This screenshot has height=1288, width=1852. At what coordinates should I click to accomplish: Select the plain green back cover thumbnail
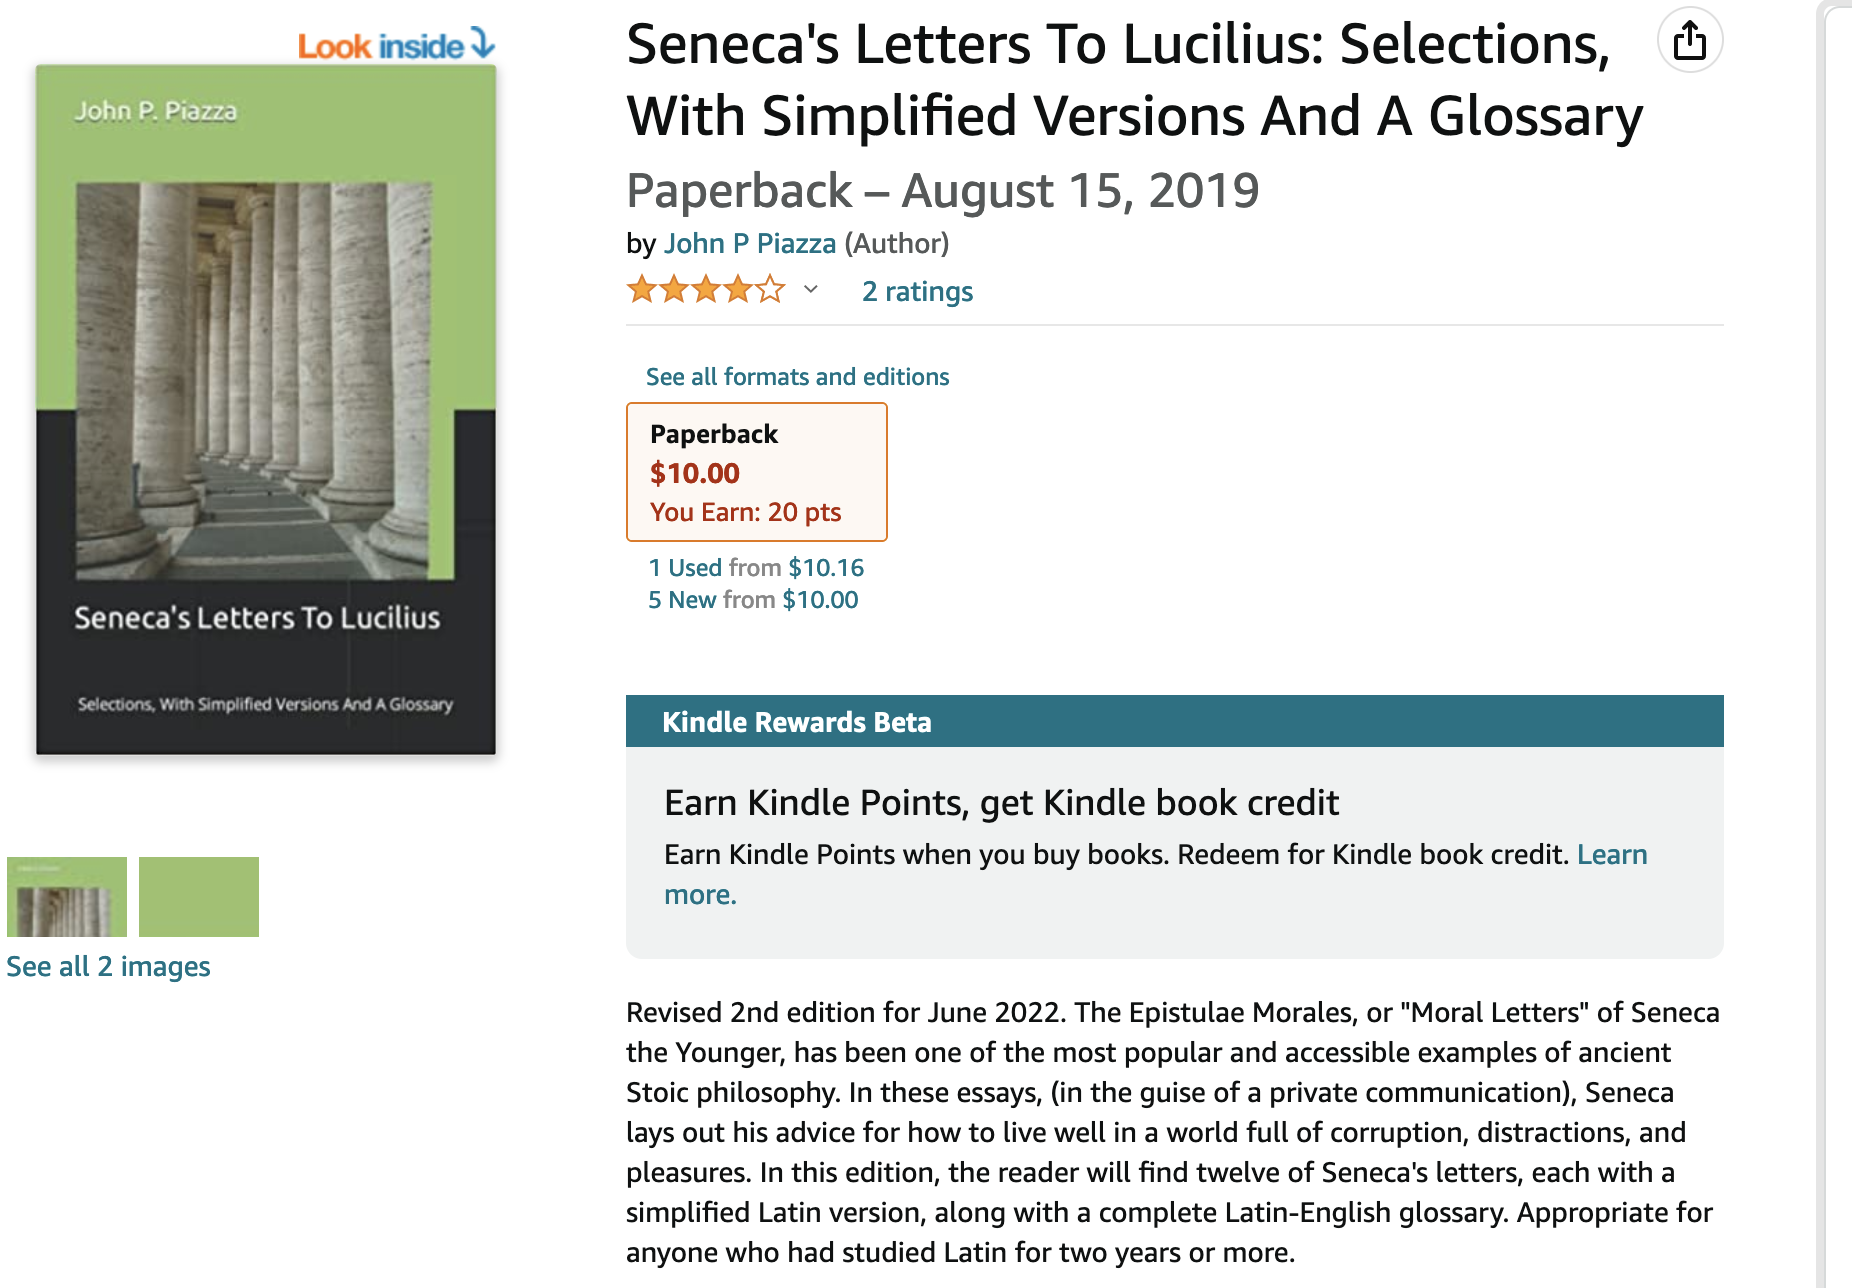199,897
